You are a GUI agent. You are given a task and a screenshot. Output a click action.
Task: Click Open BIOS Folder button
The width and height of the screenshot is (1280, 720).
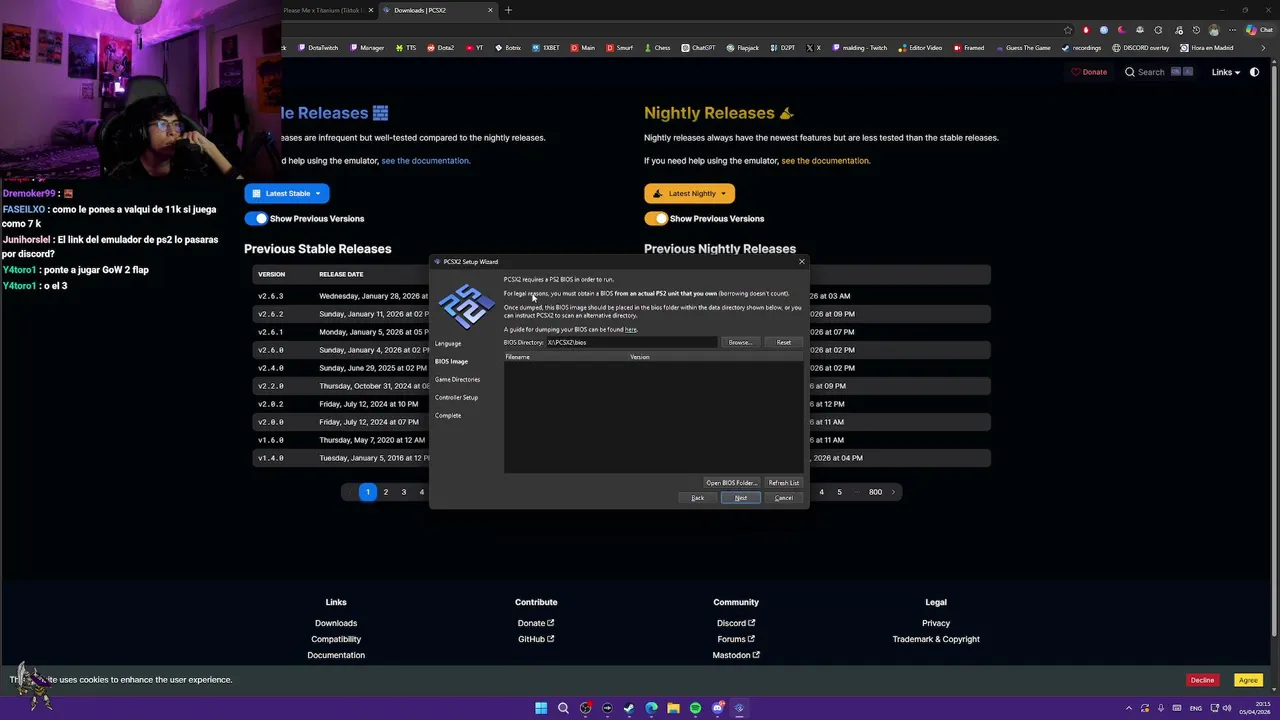coord(731,483)
